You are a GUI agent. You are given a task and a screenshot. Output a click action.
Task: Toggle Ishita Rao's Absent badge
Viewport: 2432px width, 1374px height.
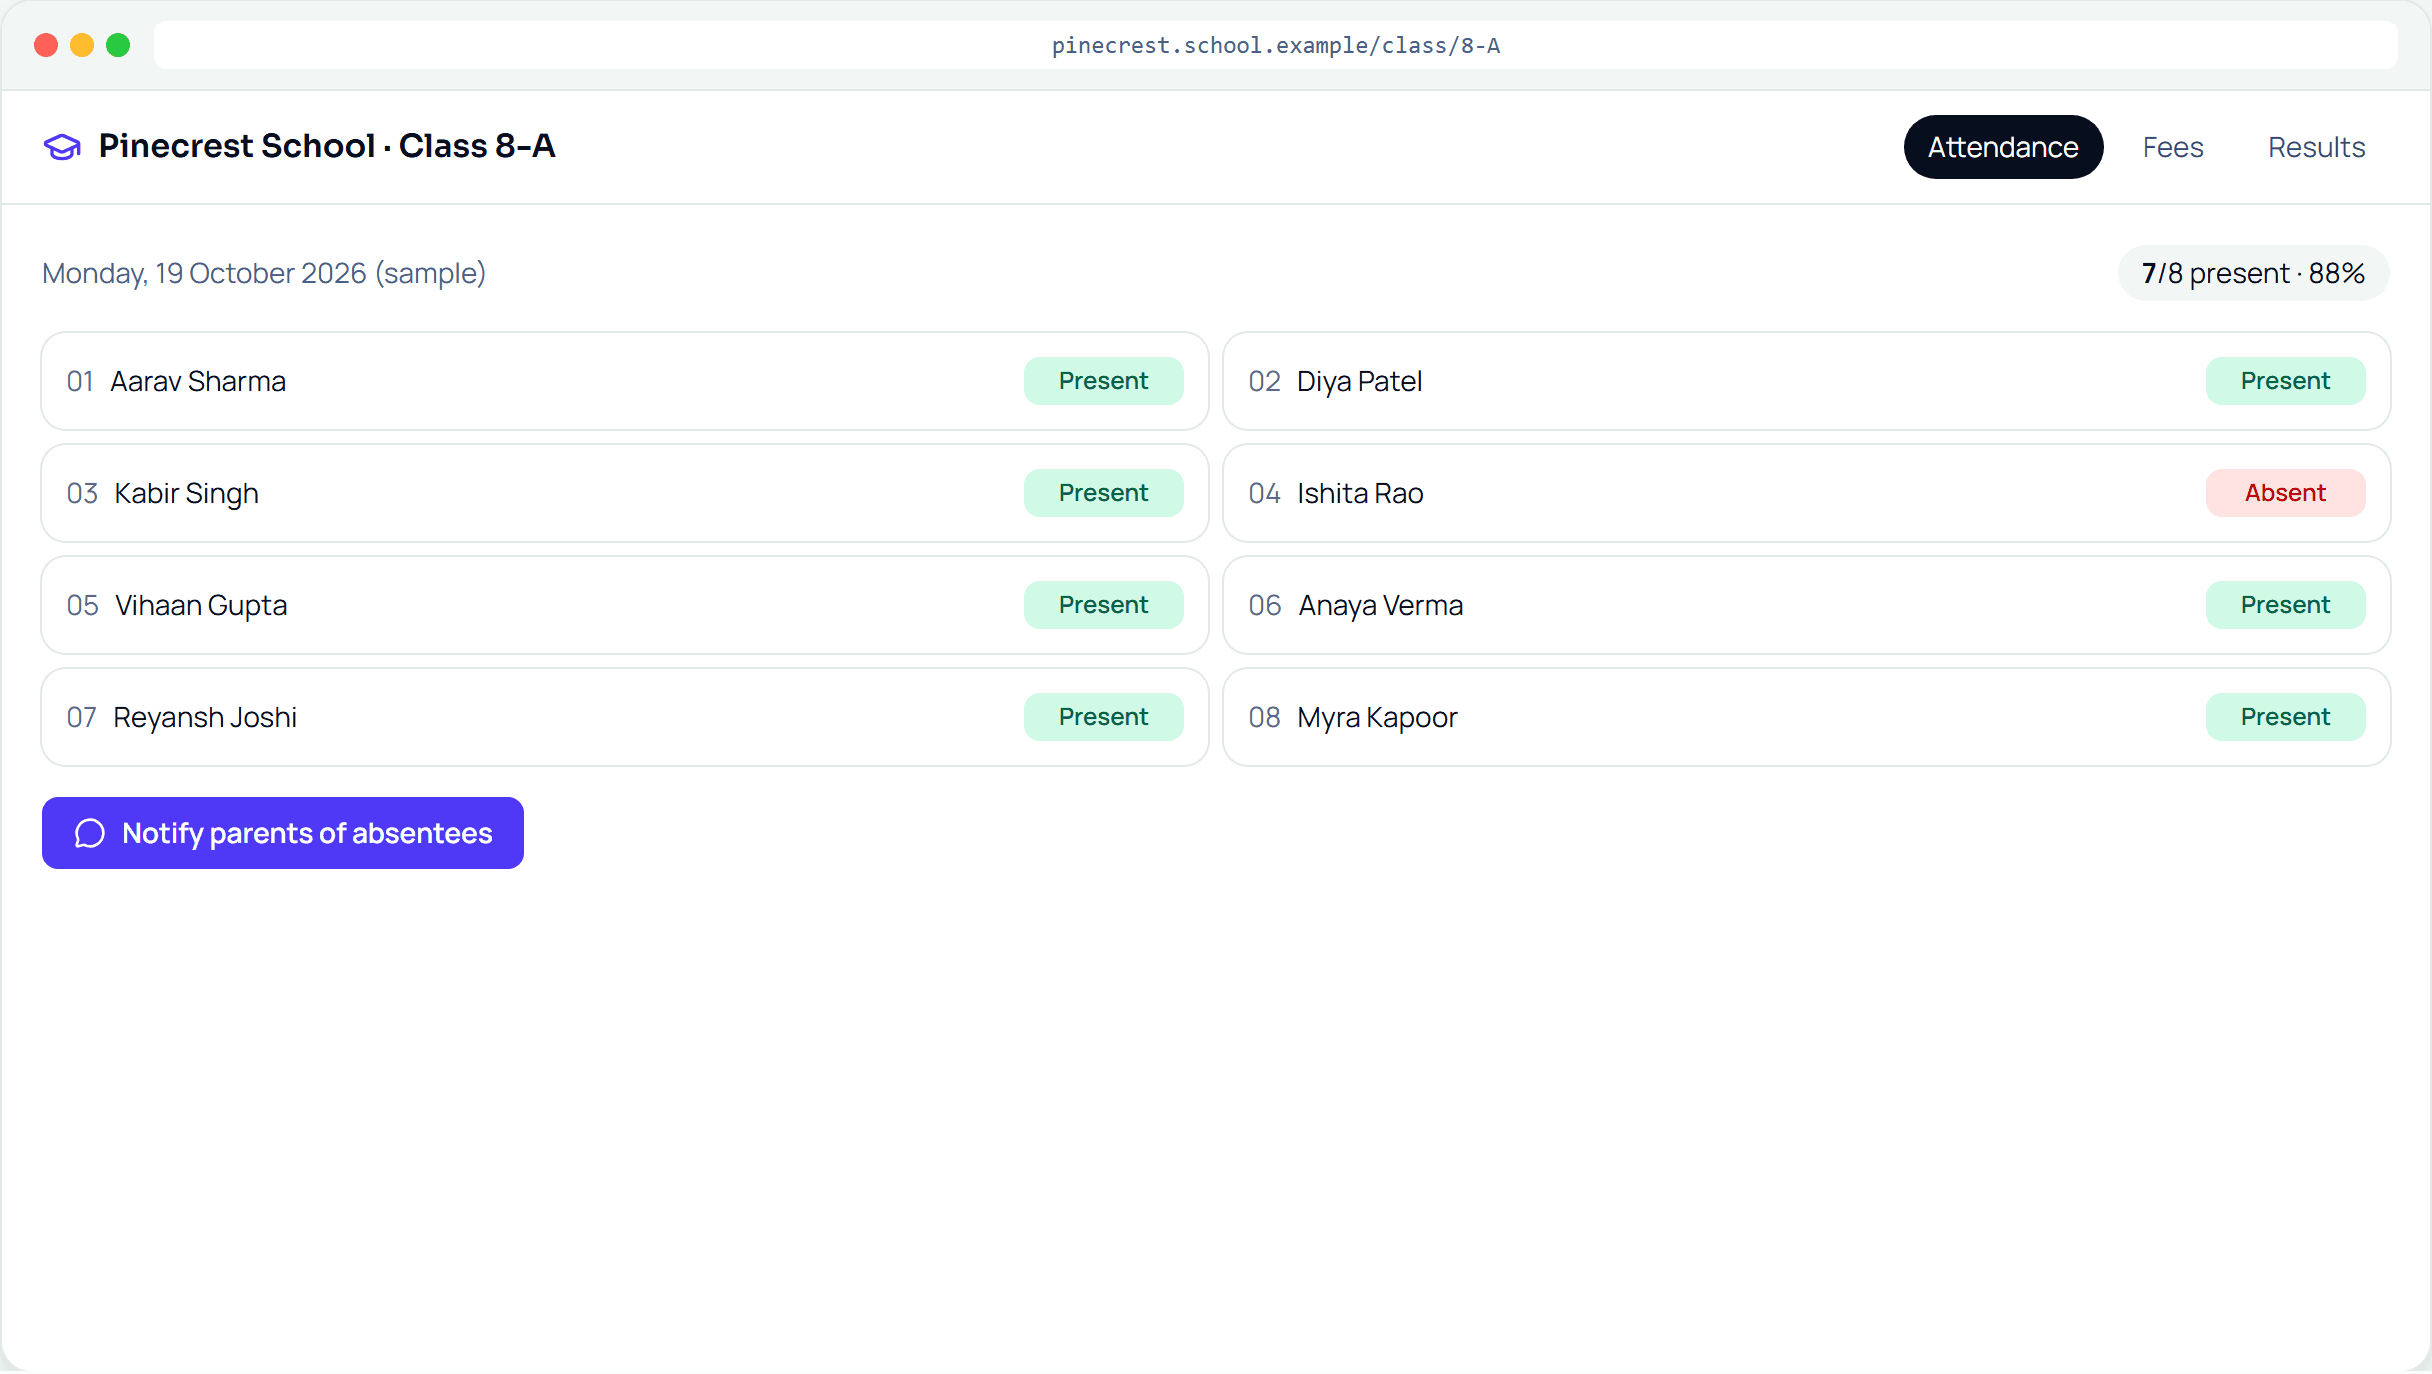tap(2285, 493)
